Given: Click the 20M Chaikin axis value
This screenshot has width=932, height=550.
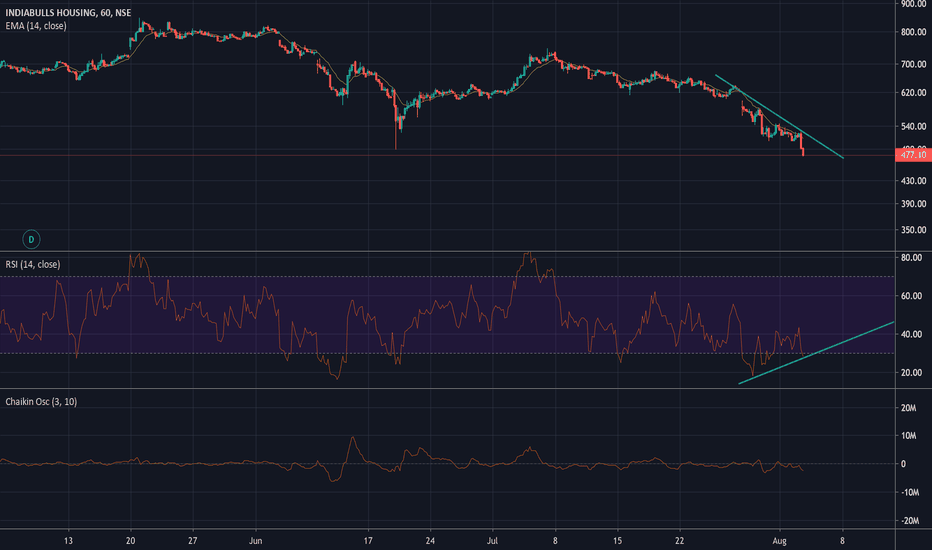Looking at the screenshot, I should [x=908, y=408].
